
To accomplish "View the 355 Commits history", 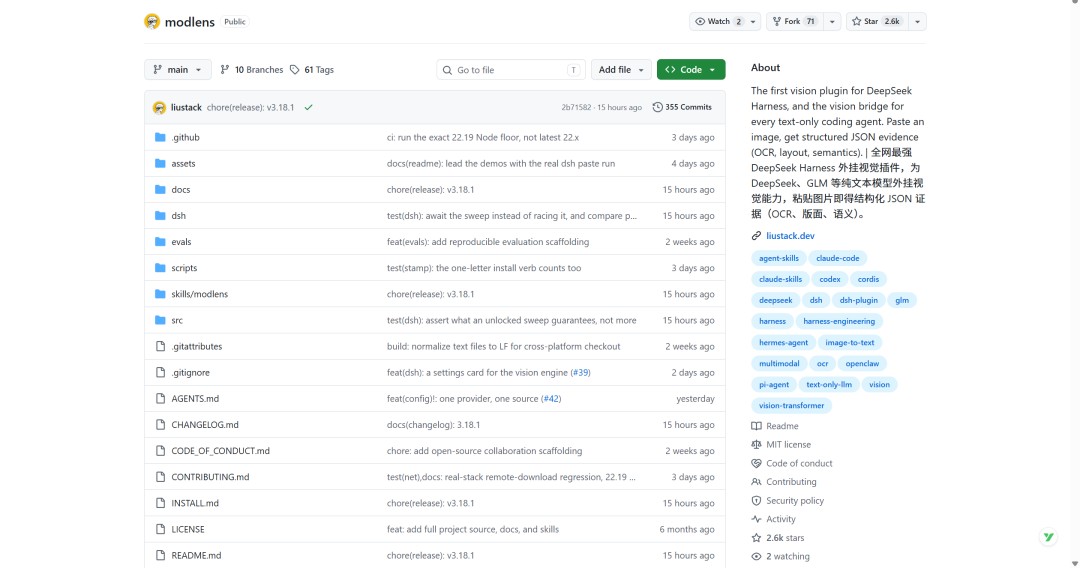I will [682, 107].
